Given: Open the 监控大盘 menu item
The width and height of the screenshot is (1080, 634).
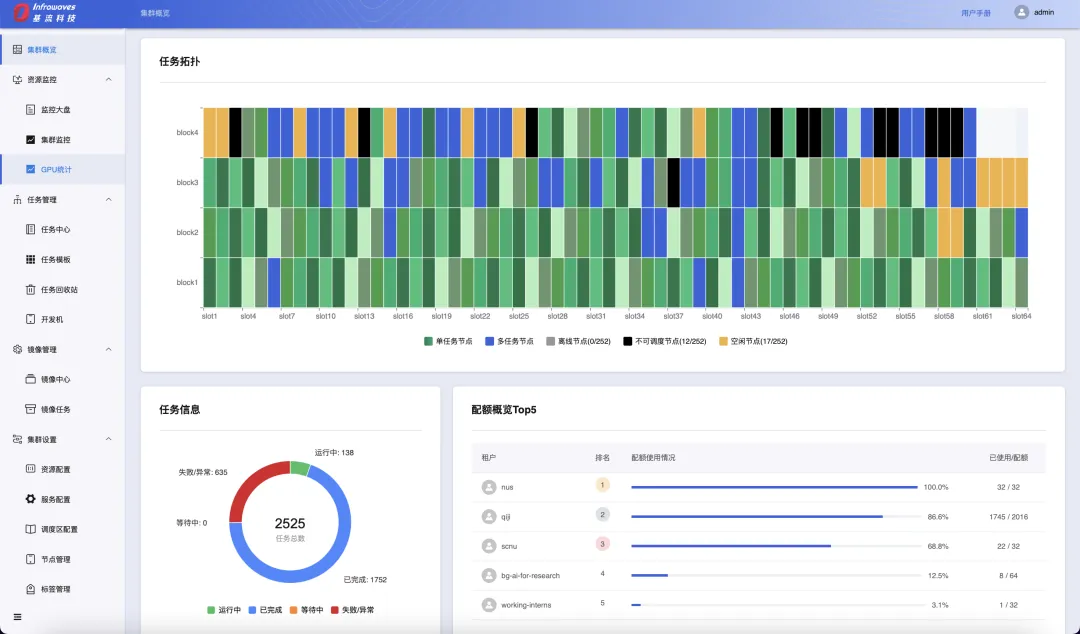Looking at the screenshot, I should (63, 110).
